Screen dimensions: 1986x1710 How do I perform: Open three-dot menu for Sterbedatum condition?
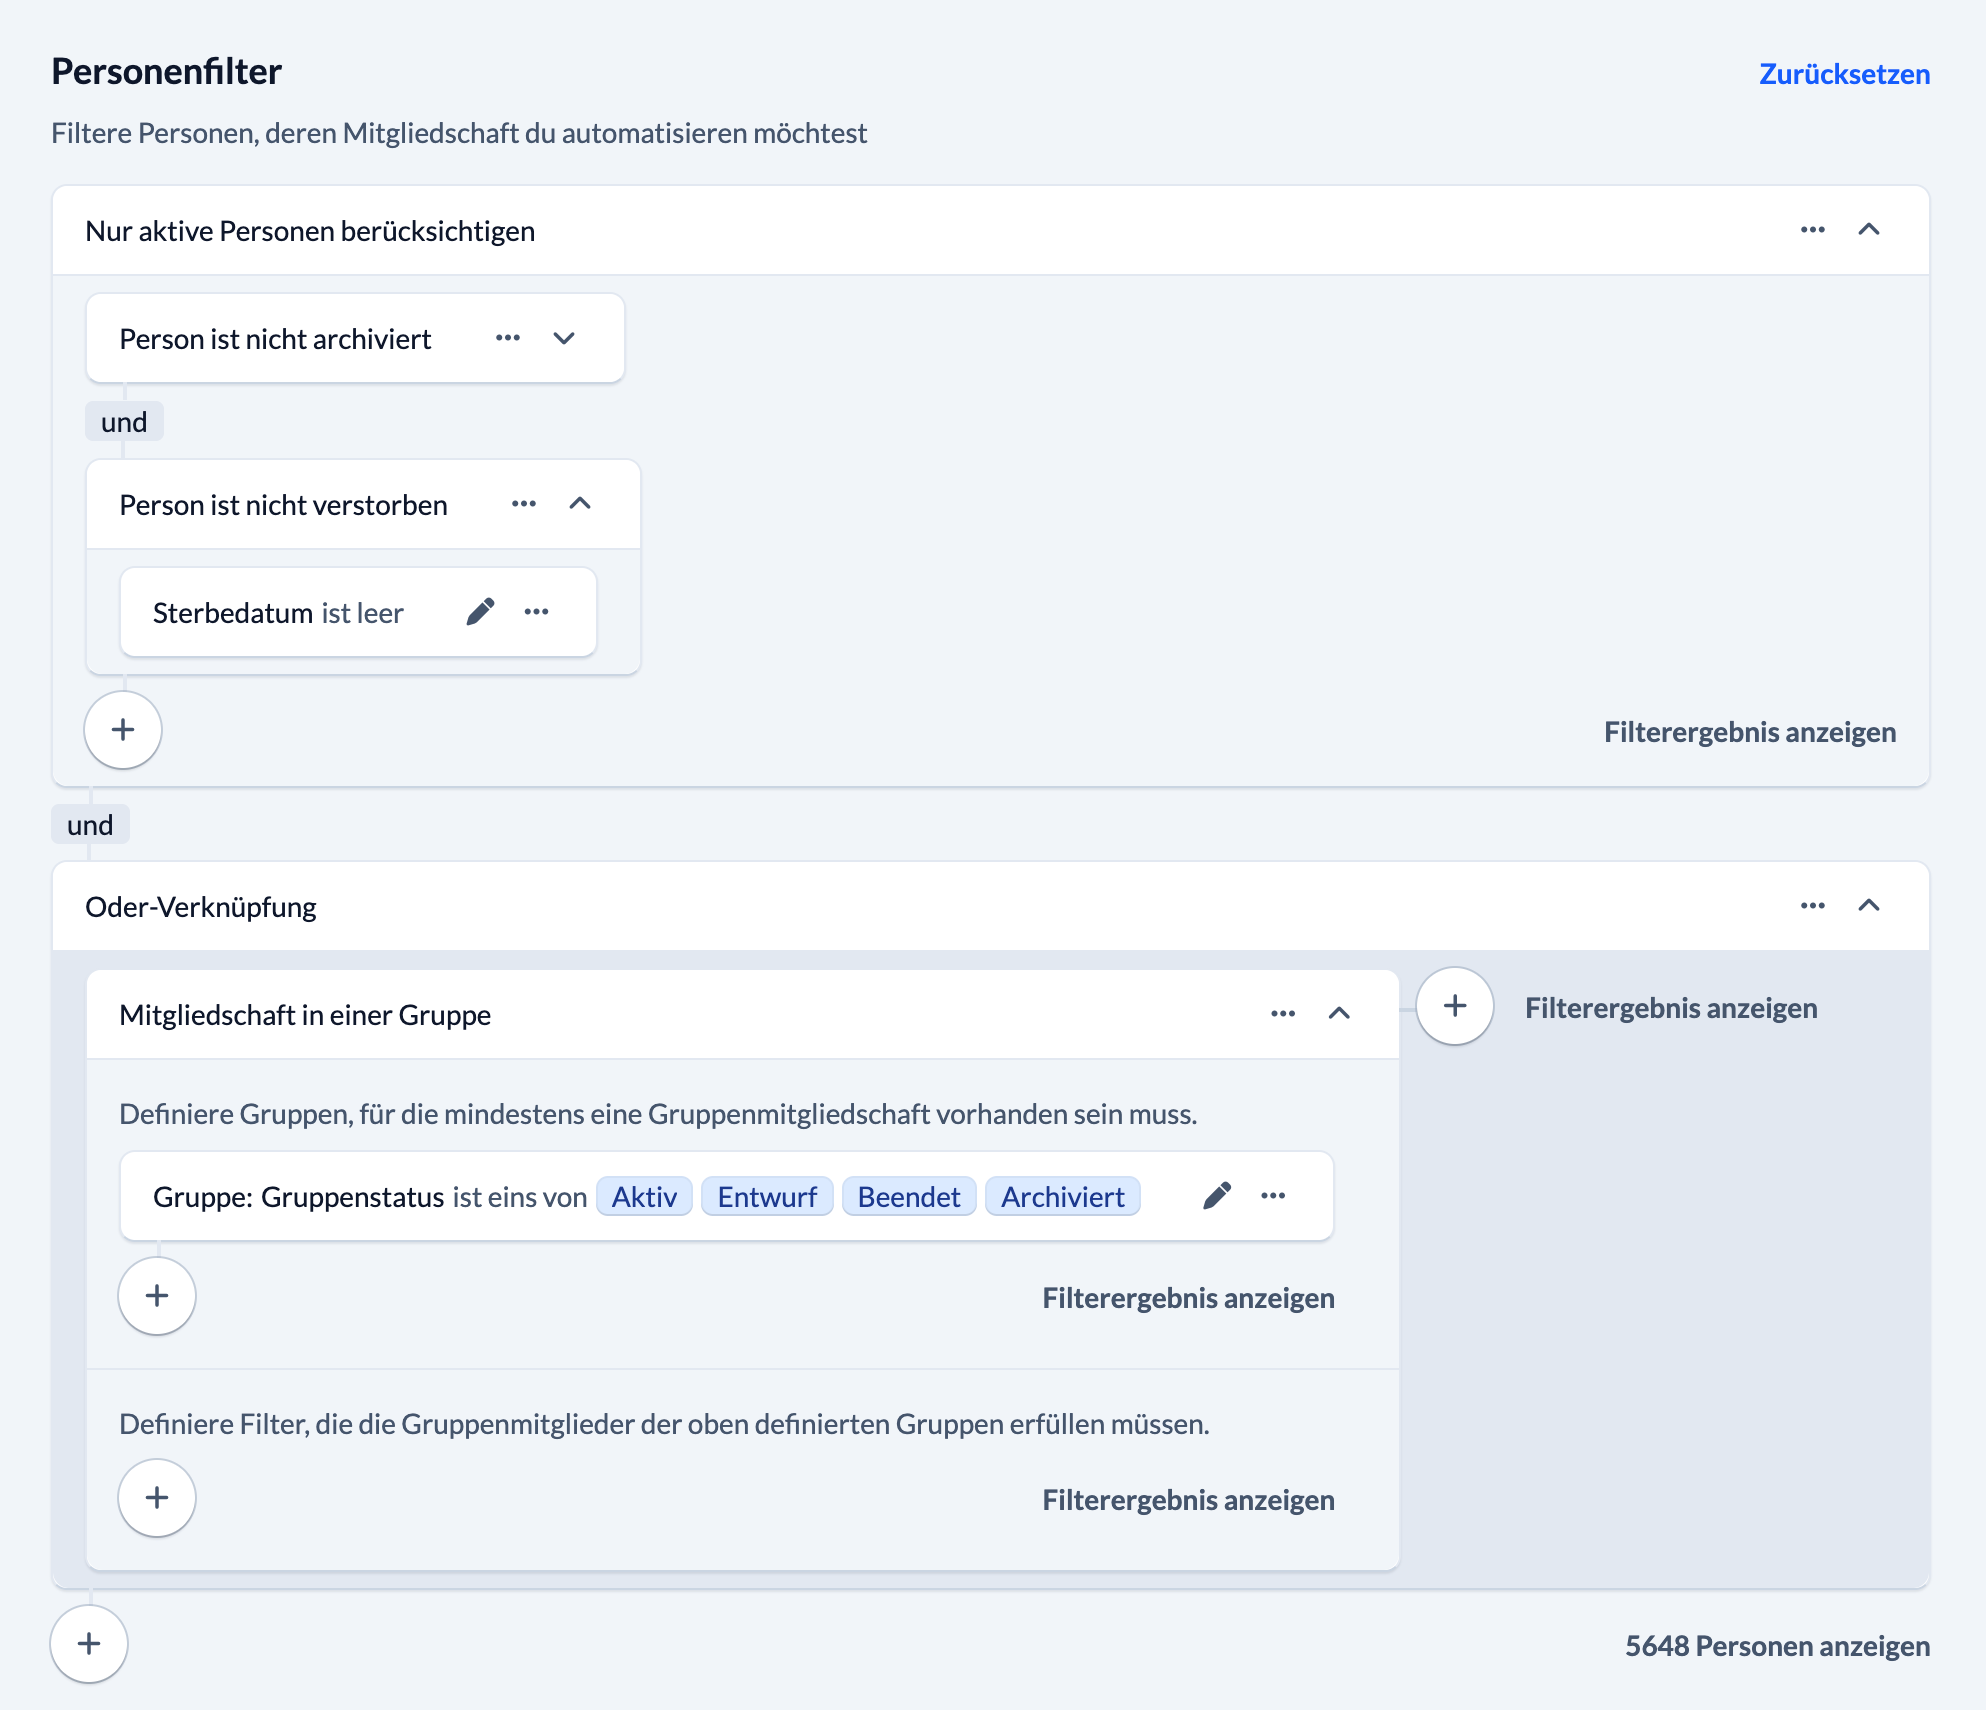point(536,612)
